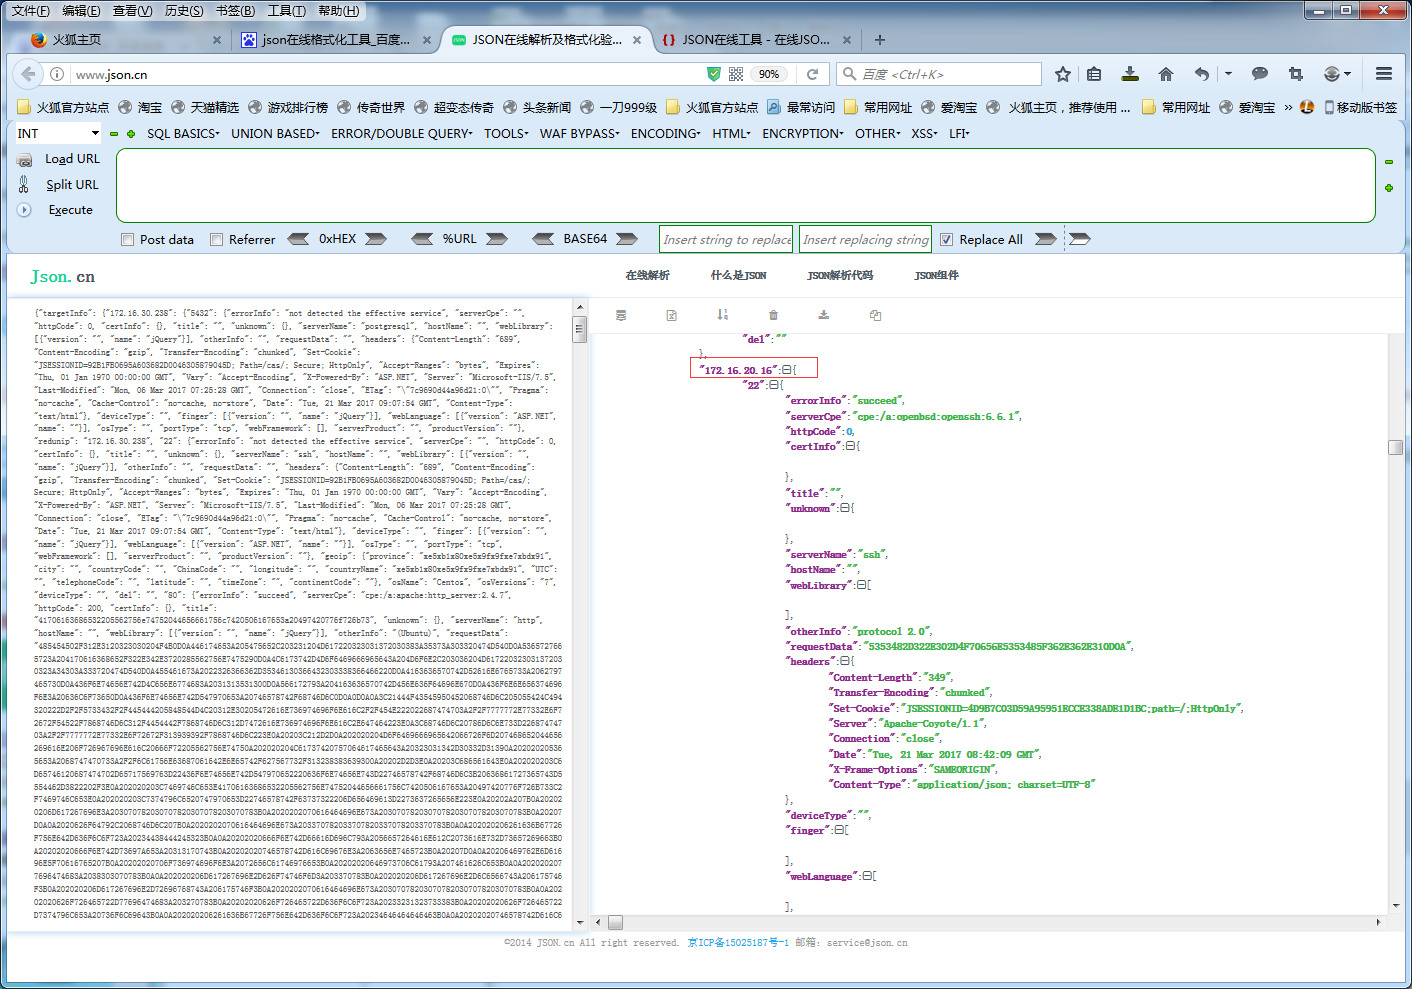Click the right arrow for %URL encode

pos(497,239)
